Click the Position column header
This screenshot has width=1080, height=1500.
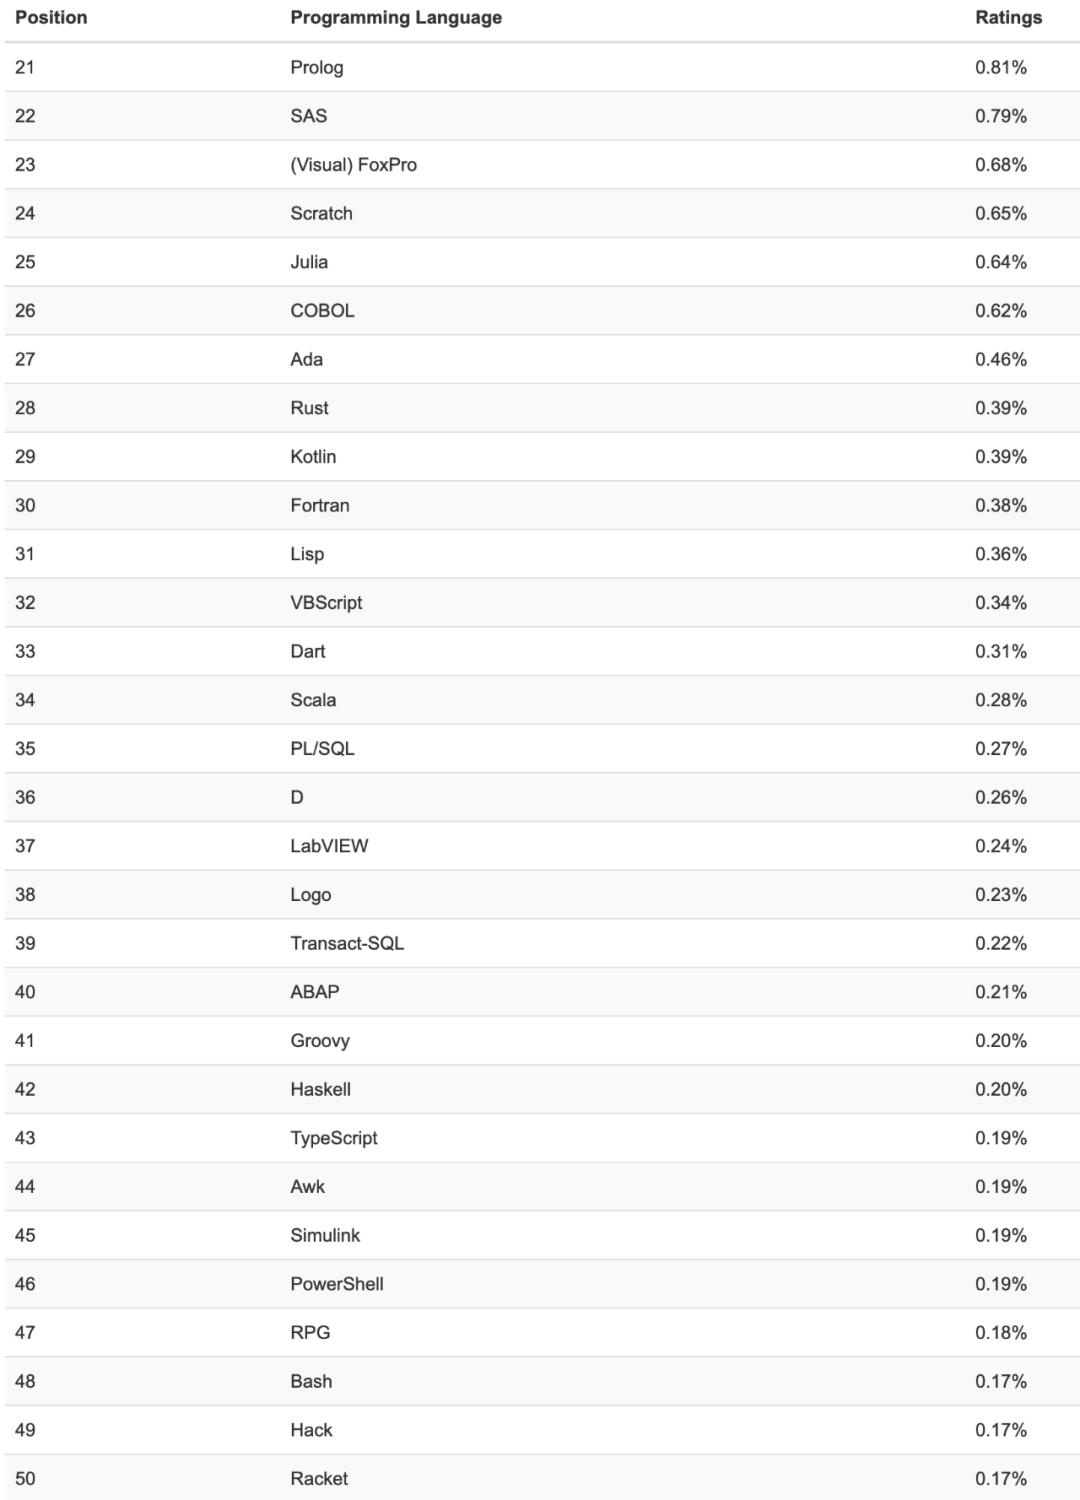tap(51, 17)
